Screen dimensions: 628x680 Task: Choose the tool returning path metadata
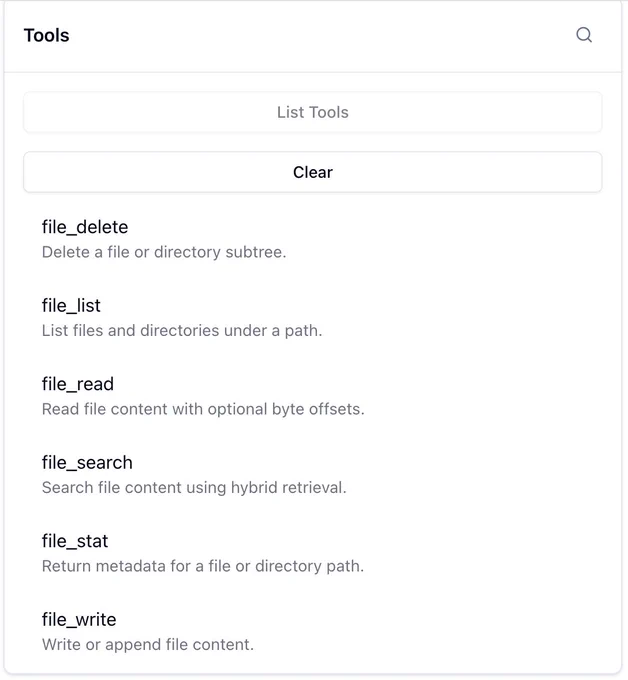point(313,553)
